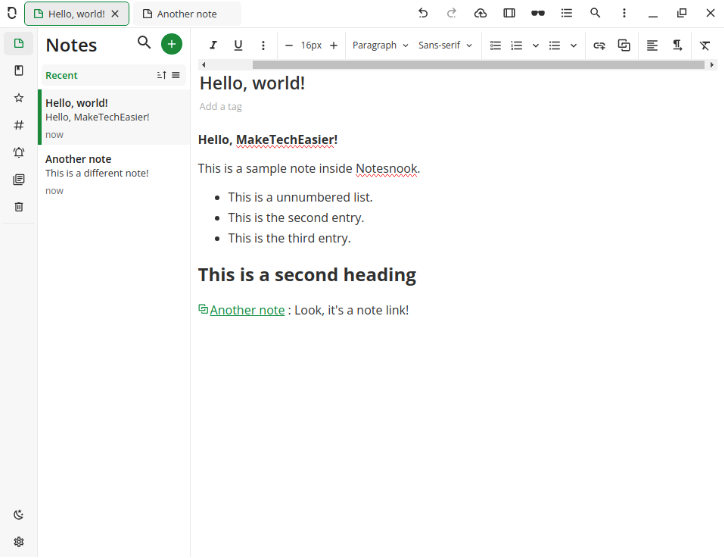The width and height of the screenshot is (724, 558).
Task: Expand numbered list style options
Action: click(x=536, y=45)
